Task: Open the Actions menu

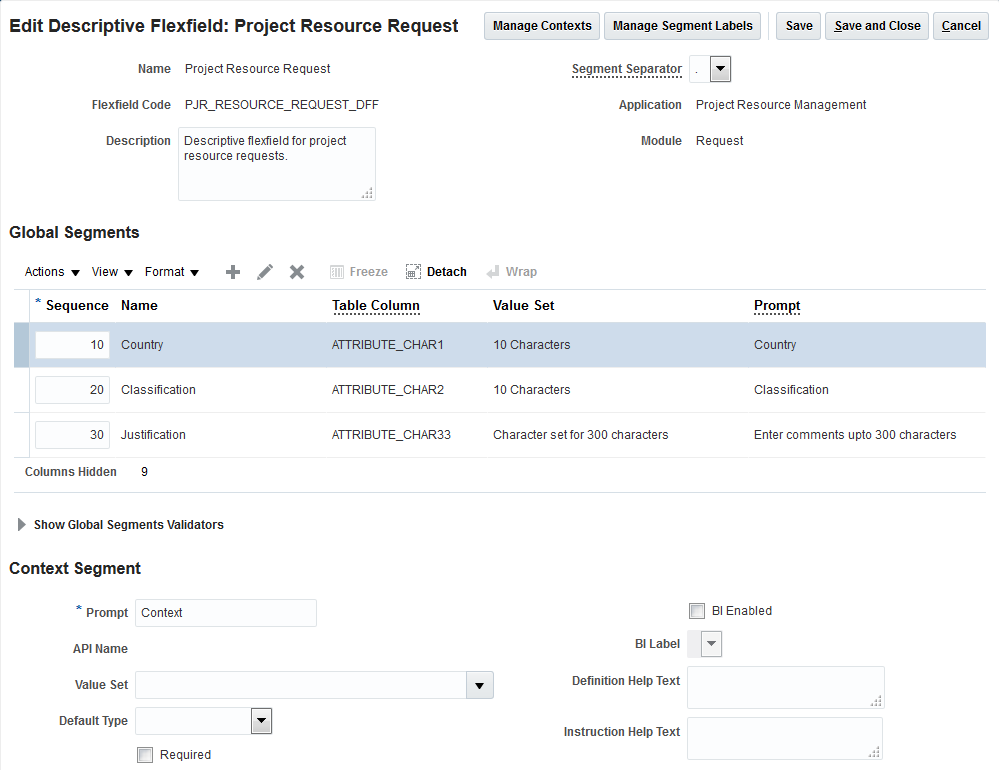Action: pos(52,272)
